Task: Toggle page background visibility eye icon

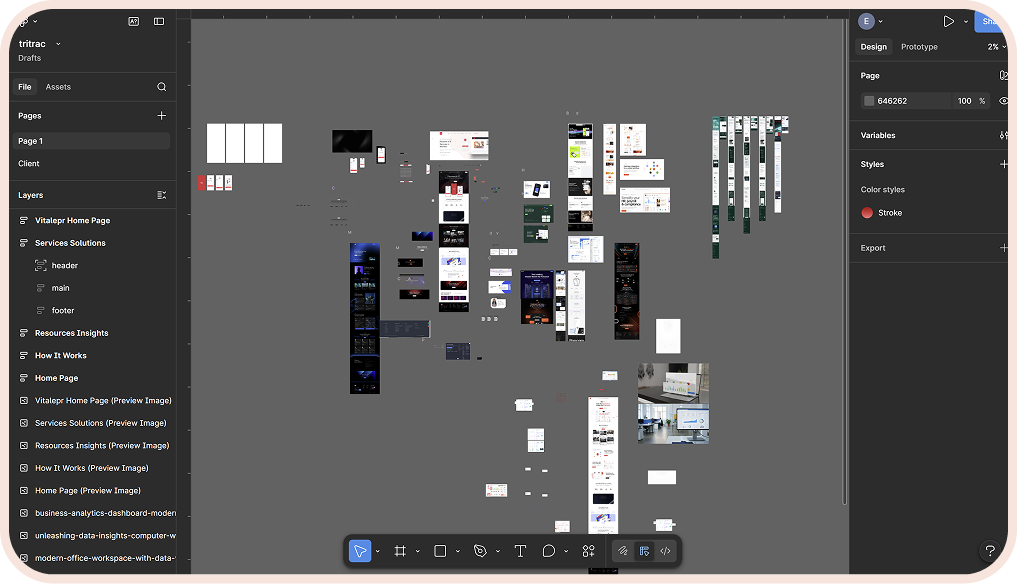Action: [x=1003, y=101]
